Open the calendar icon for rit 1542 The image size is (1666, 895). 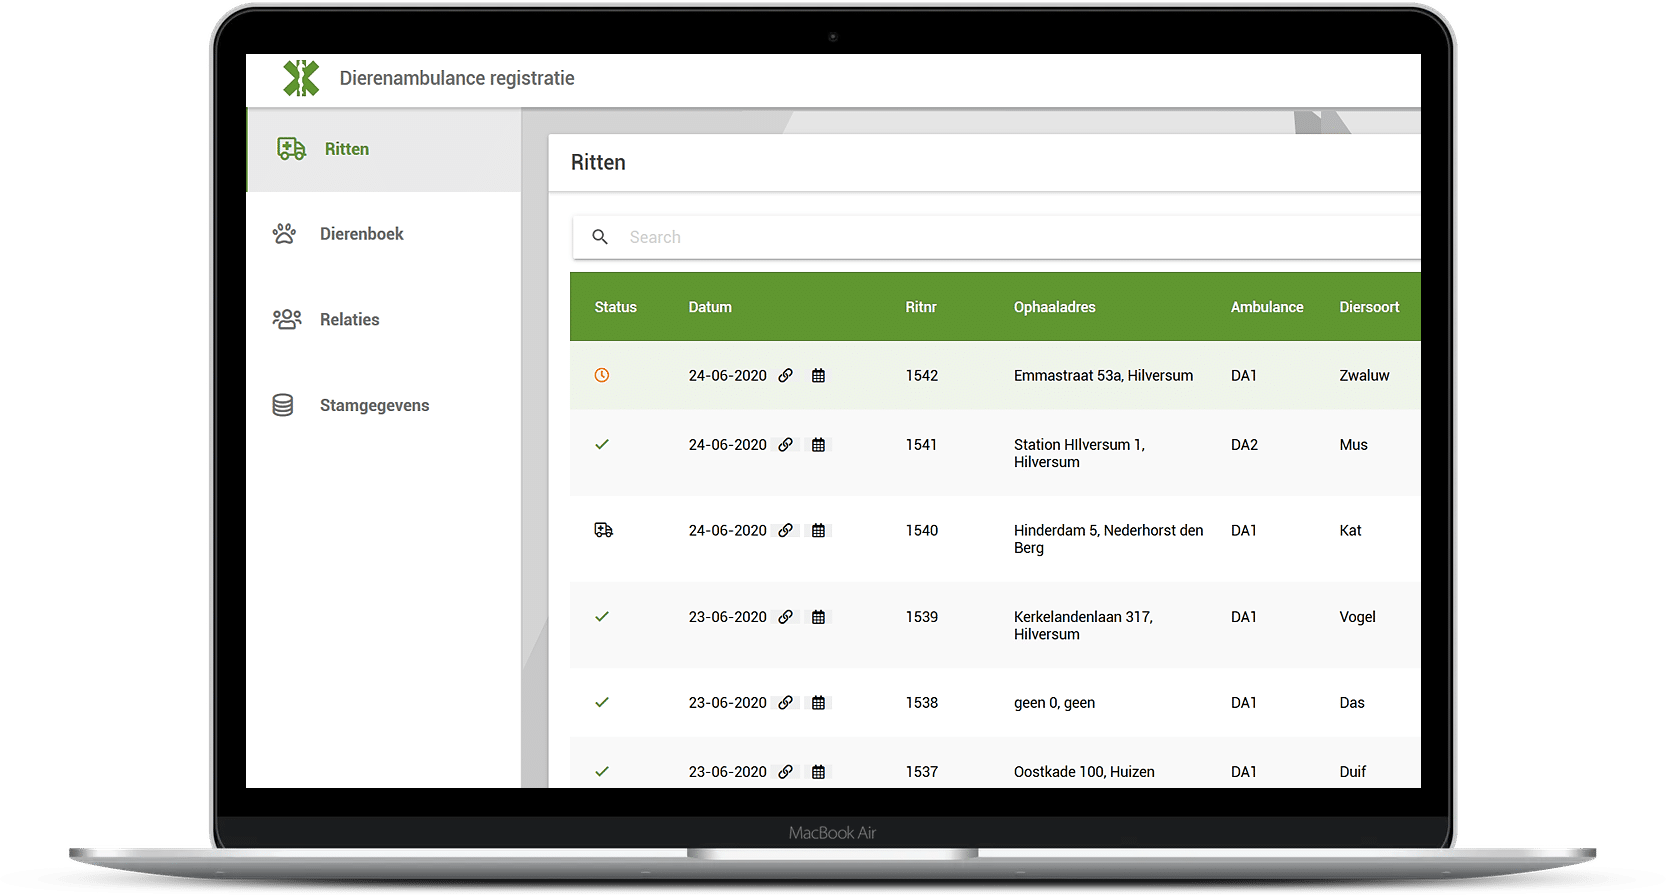pos(818,376)
